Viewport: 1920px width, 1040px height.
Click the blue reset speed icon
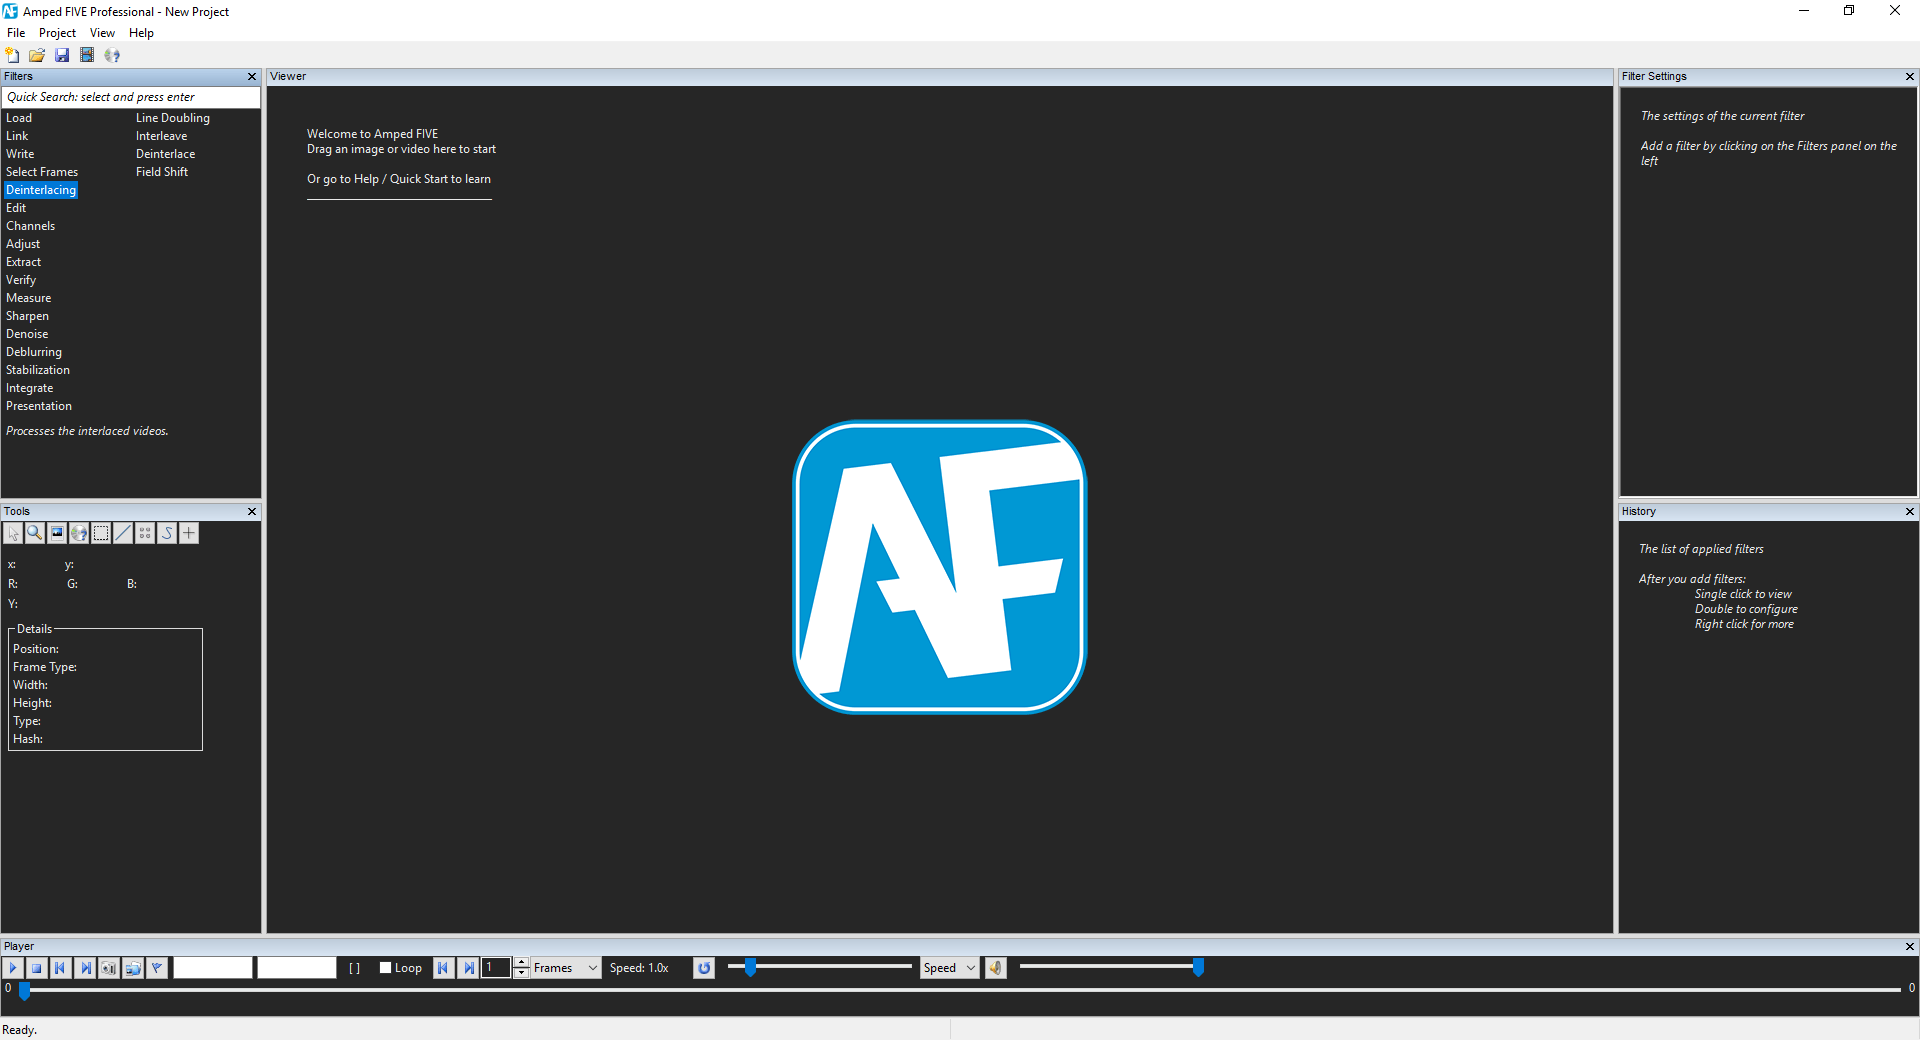click(704, 968)
